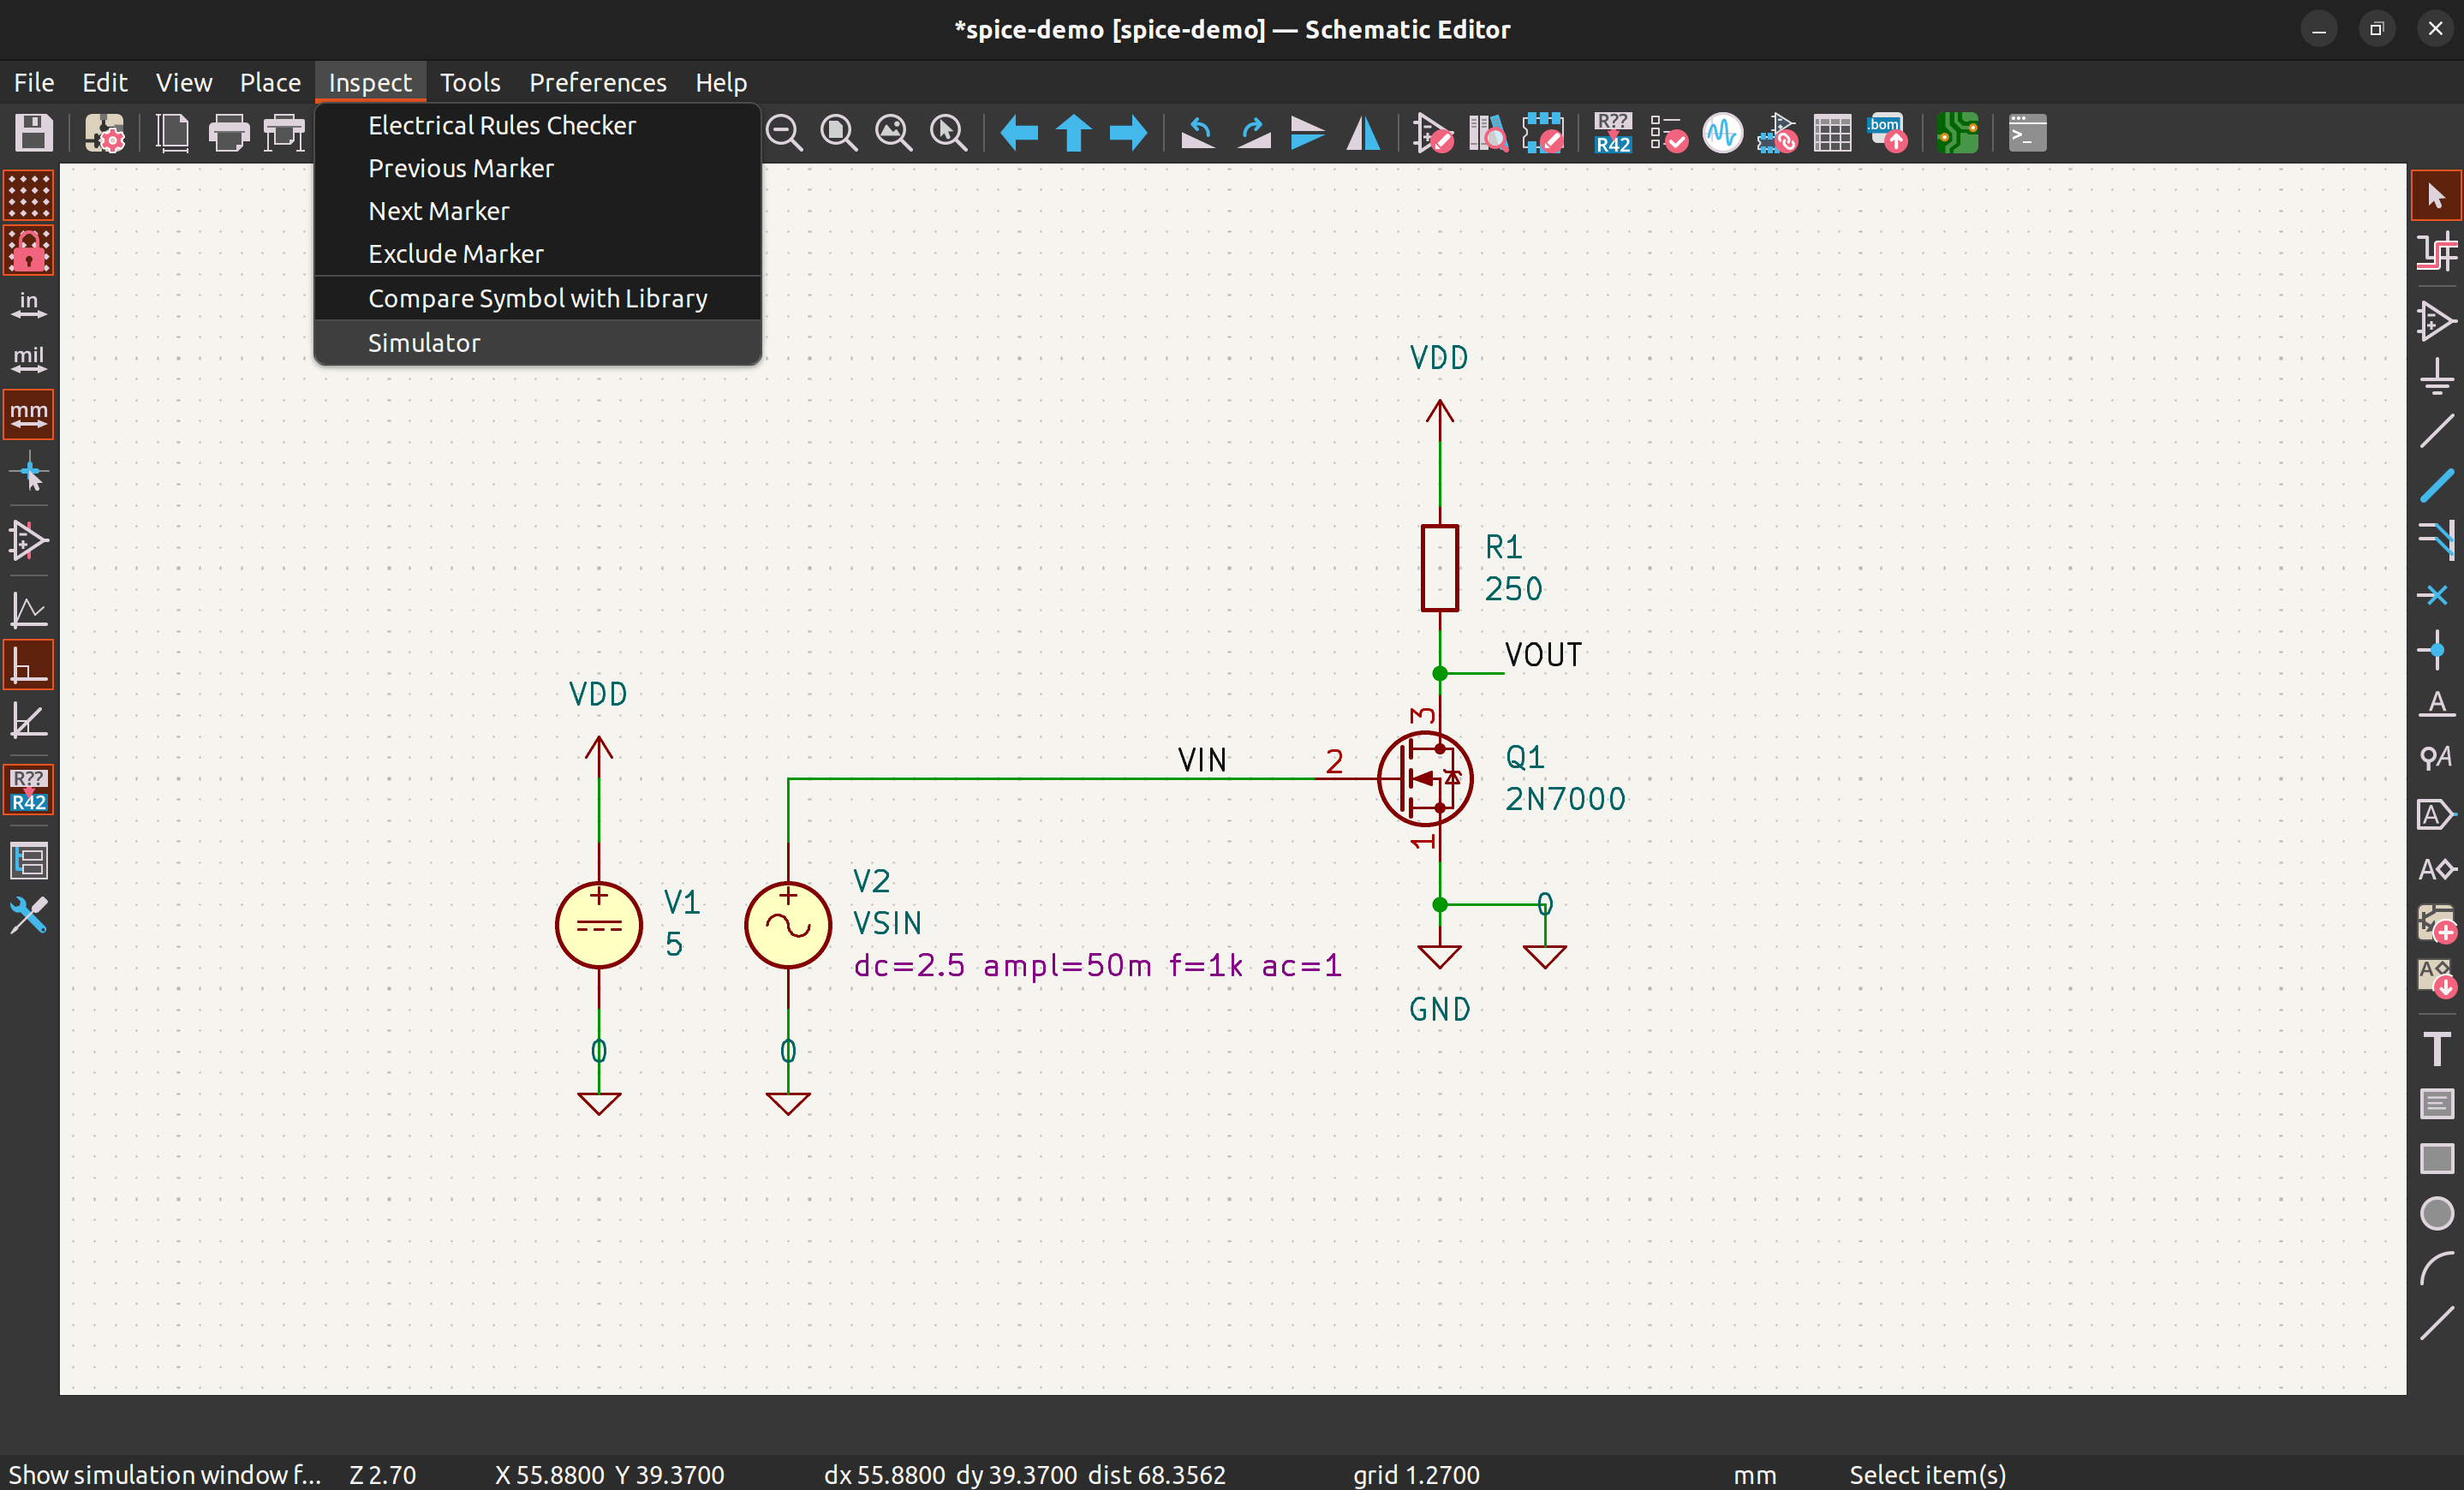
Task: Choose Compare Symbol with Library
Action: pyautogui.click(x=537, y=298)
